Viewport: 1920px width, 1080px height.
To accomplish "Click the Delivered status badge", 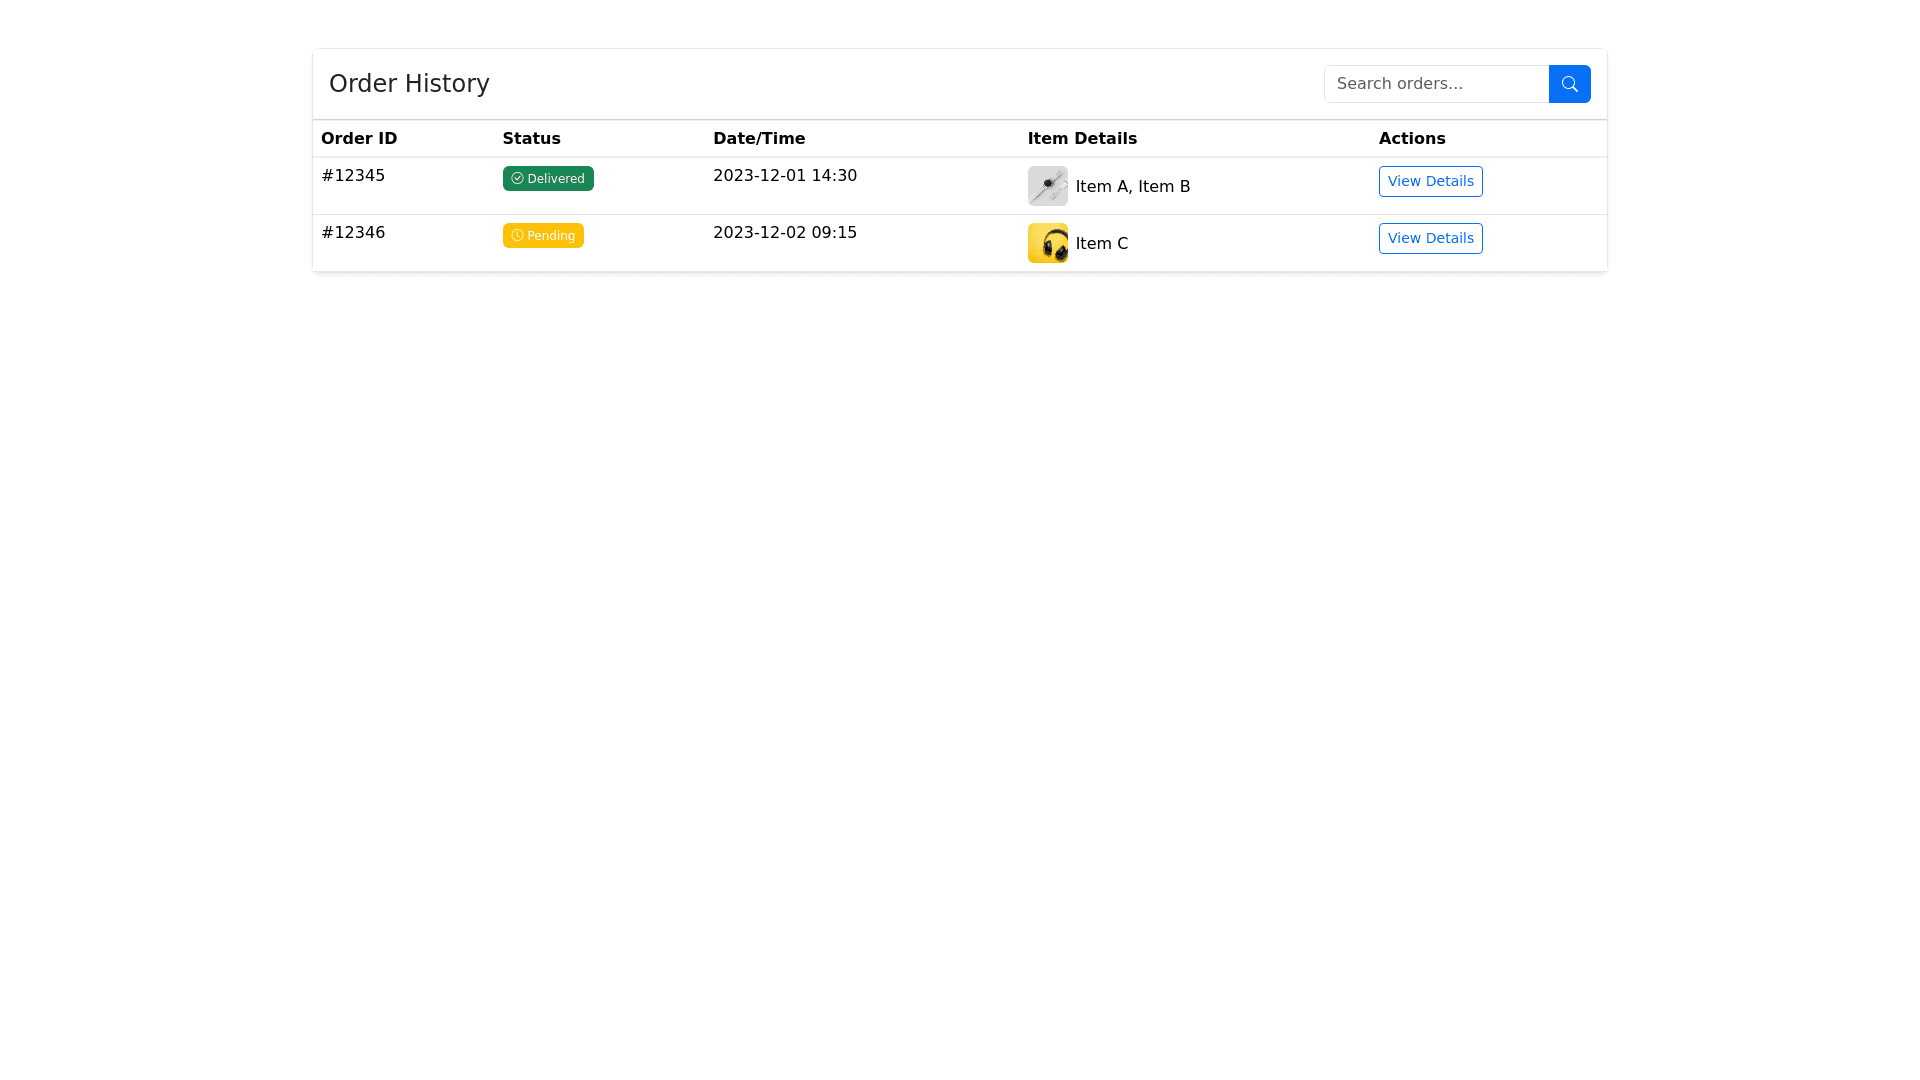I will click(548, 178).
